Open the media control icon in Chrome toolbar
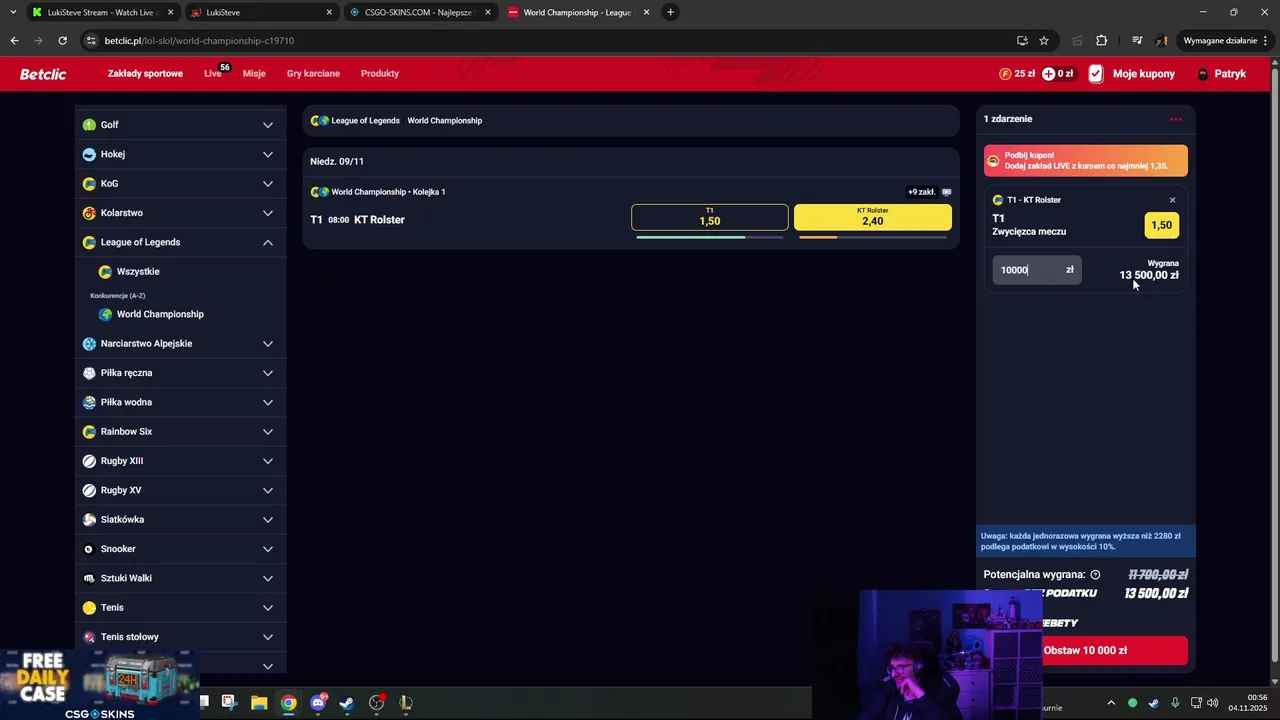The width and height of the screenshot is (1280, 720). [x=1137, y=41]
